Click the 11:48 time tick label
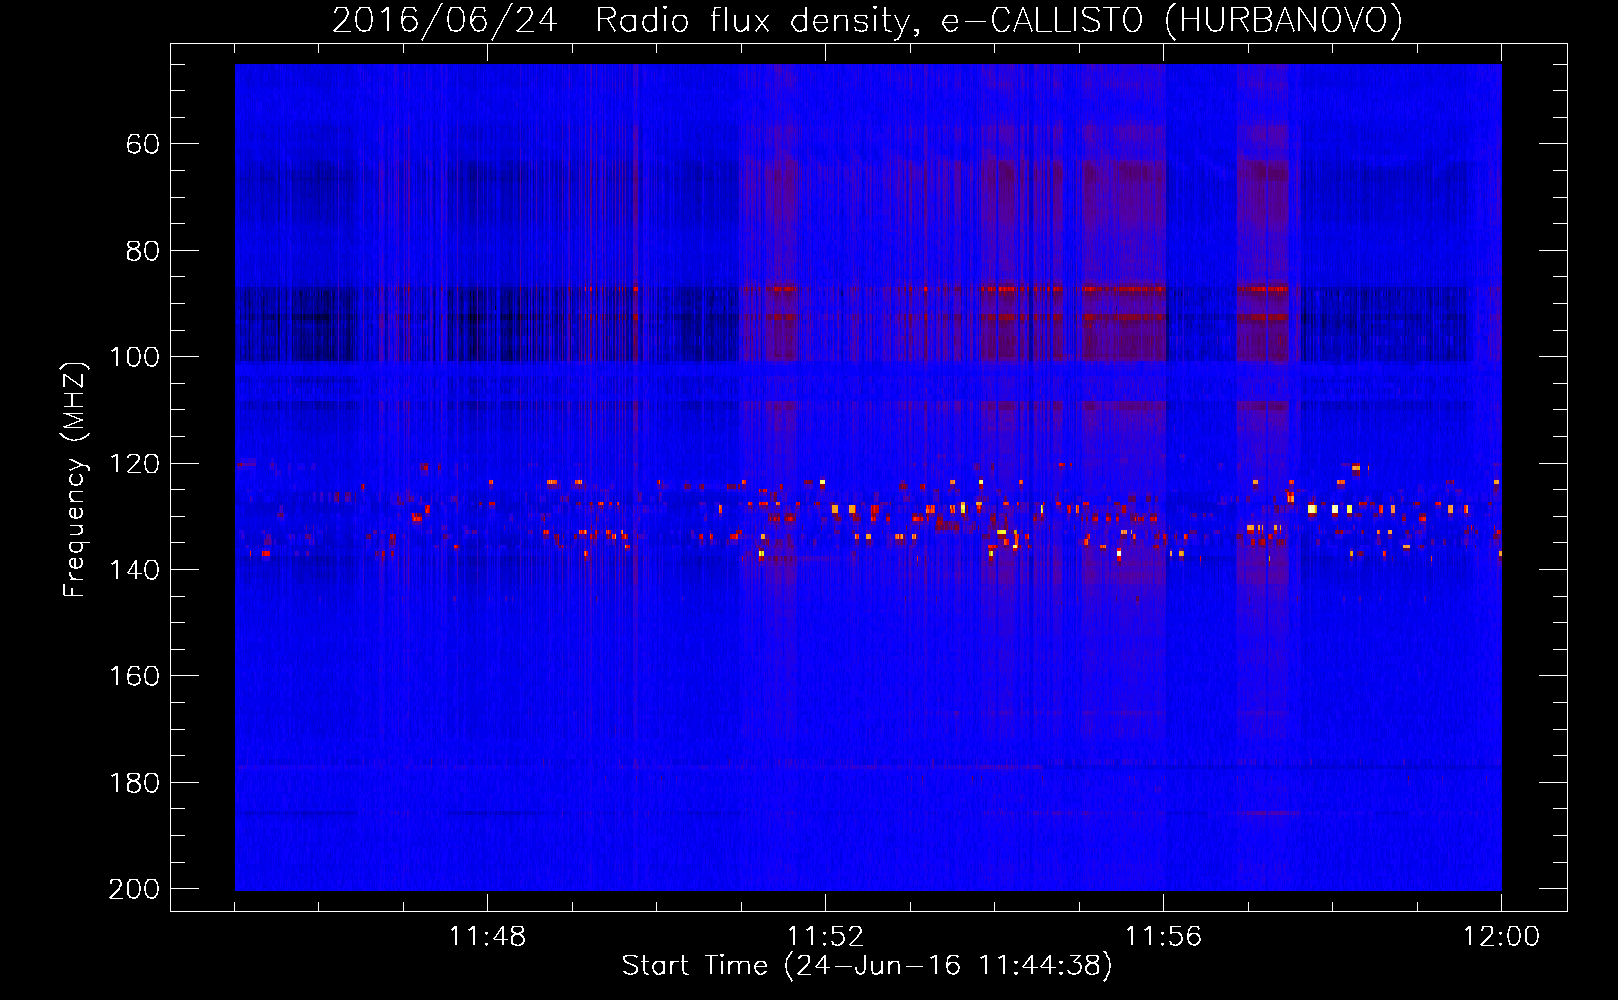Screen dimensions: 1618x1000 [x=487, y=936]
